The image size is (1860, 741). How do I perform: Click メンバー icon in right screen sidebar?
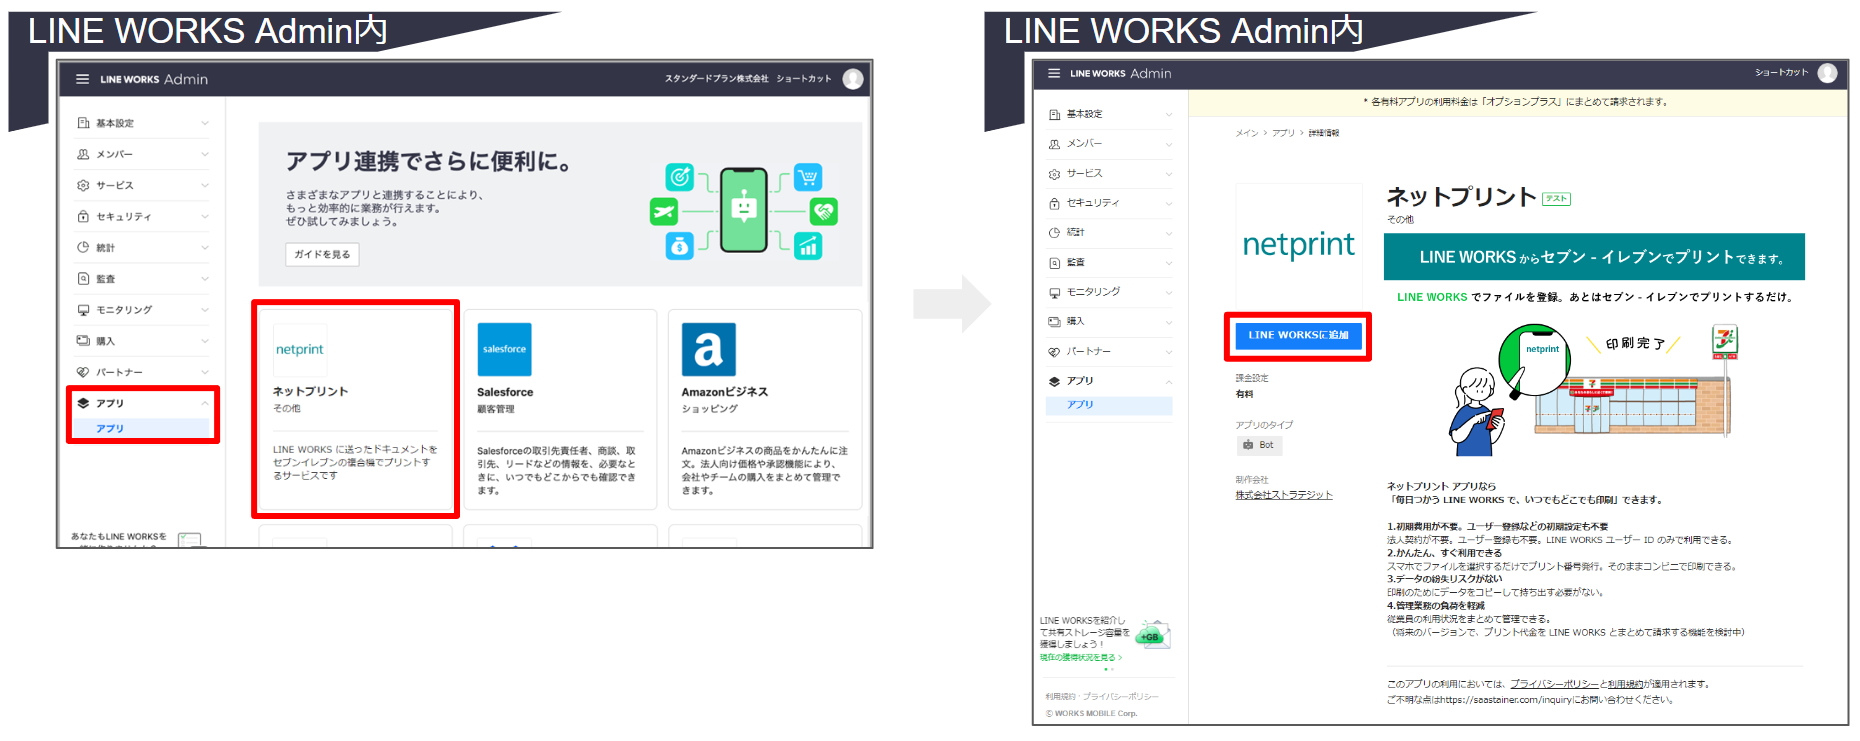1054,144
